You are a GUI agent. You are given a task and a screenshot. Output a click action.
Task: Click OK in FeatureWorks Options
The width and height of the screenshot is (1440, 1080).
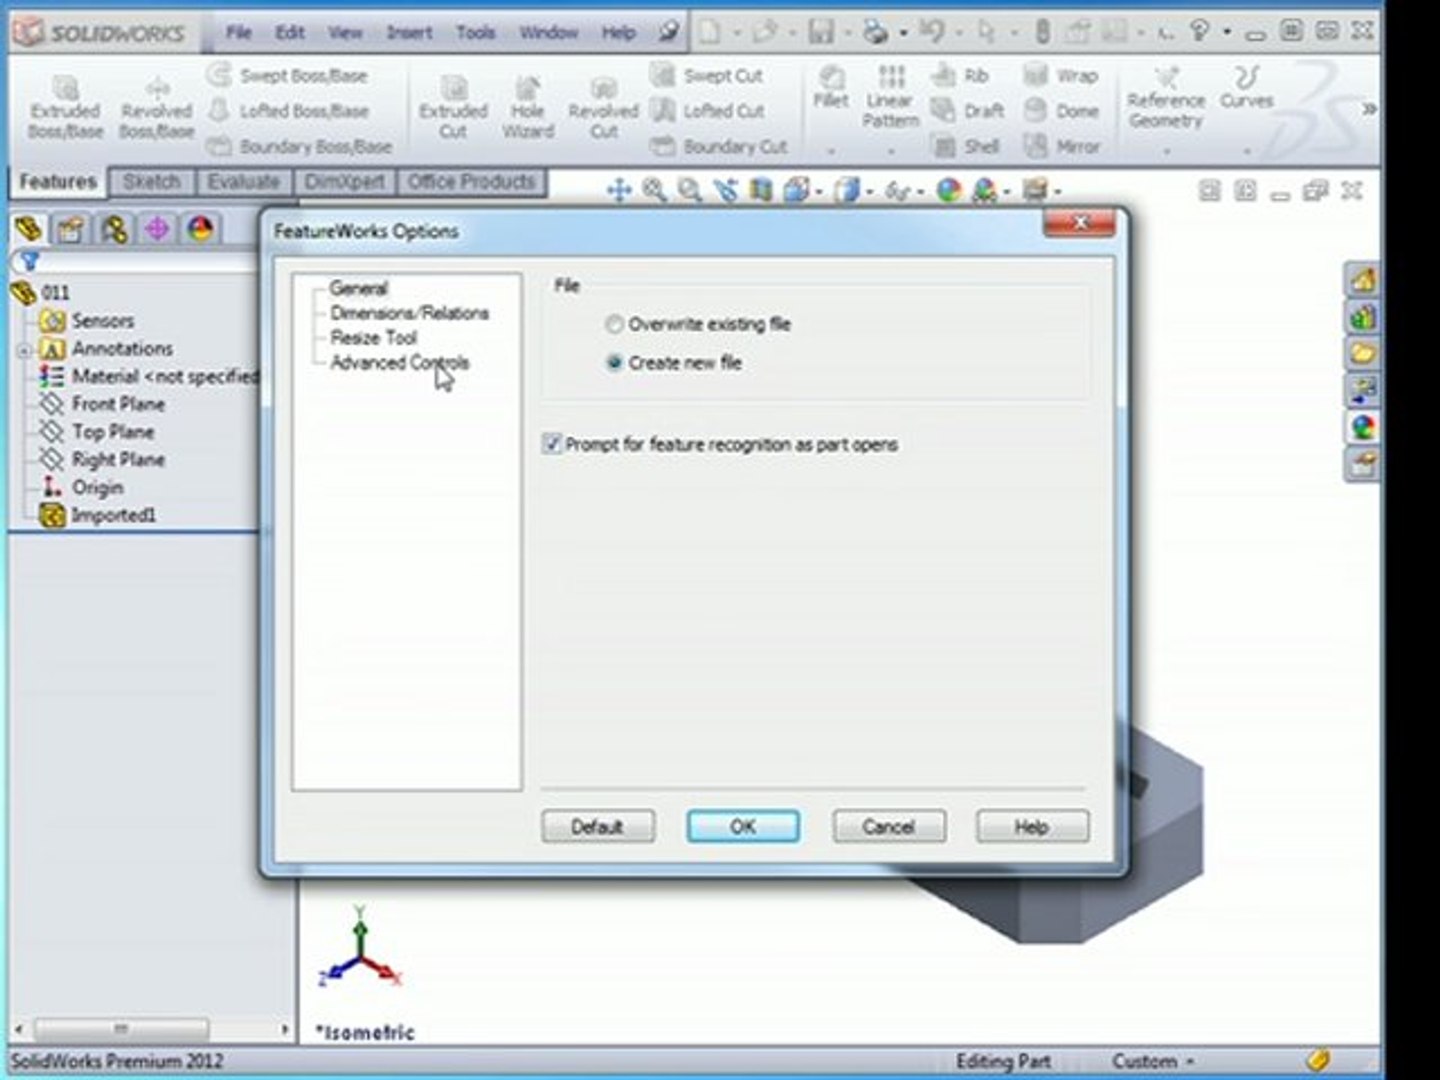click(743, 826)
